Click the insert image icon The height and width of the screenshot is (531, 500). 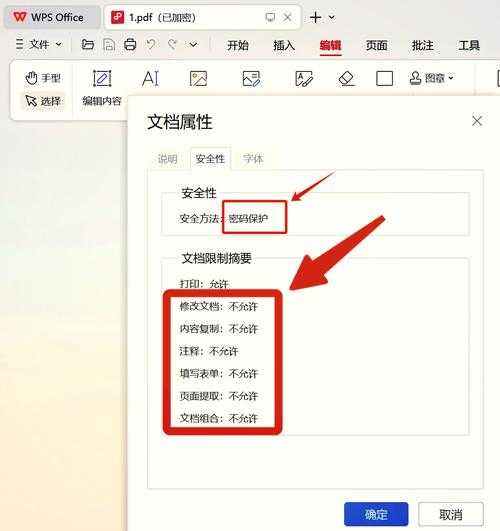(198, 79)
